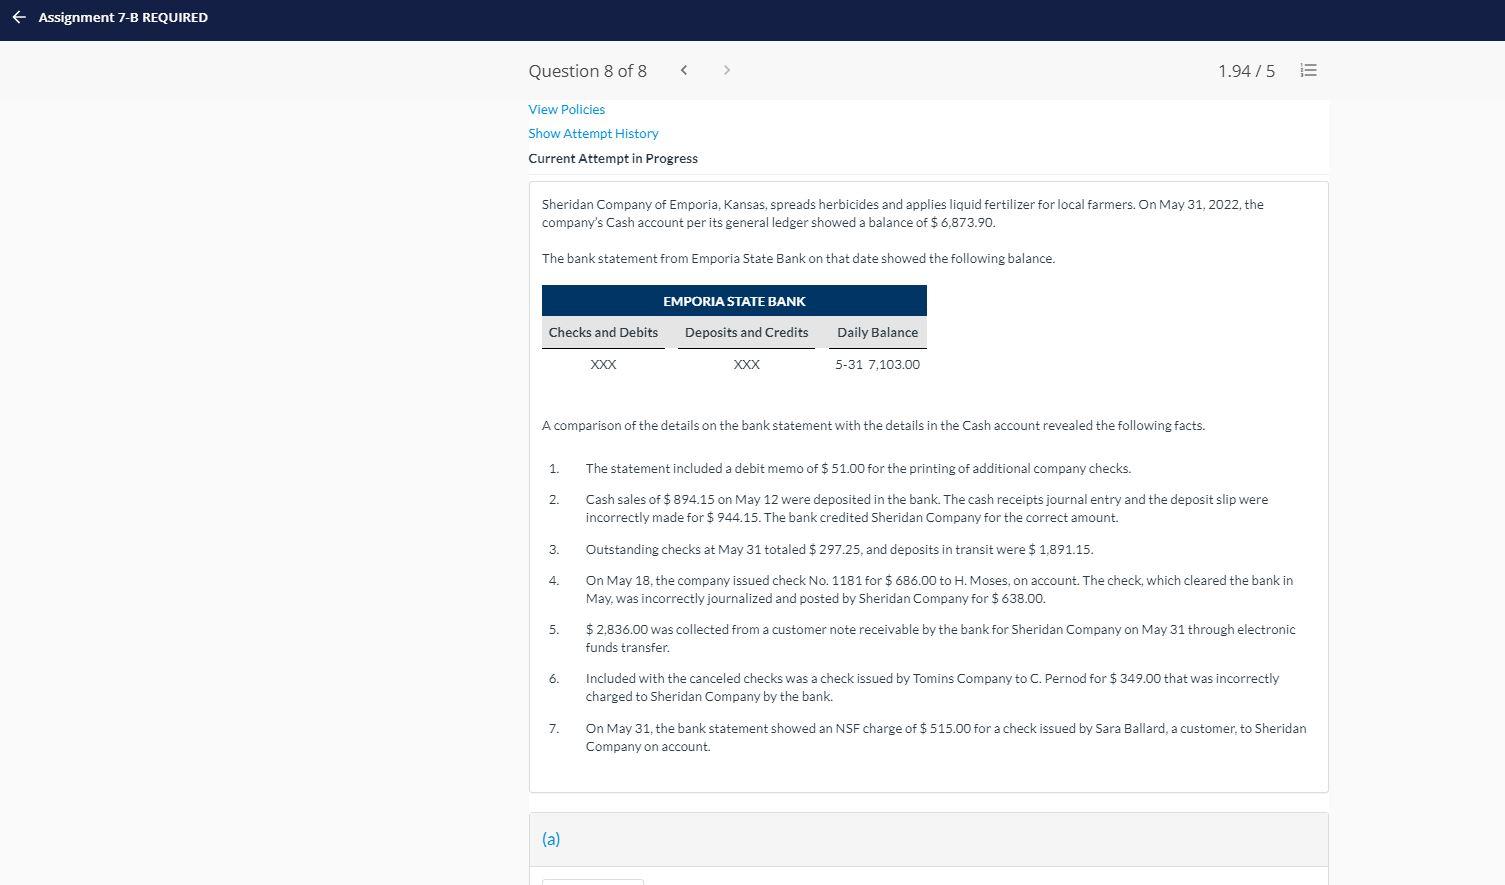The image size is (1505, 885).
Task: Click the check No. 1181 item text
Action: tap(939, 589)
